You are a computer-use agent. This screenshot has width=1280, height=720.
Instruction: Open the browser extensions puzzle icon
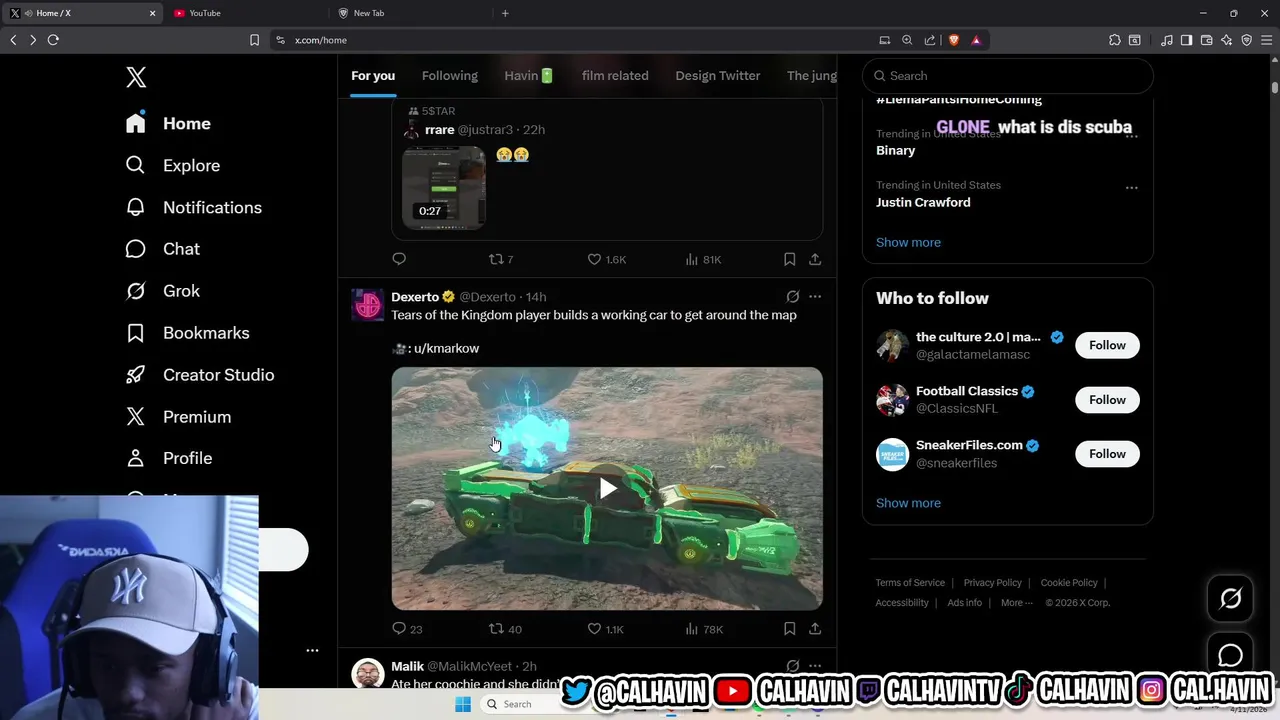[1114, 40]
